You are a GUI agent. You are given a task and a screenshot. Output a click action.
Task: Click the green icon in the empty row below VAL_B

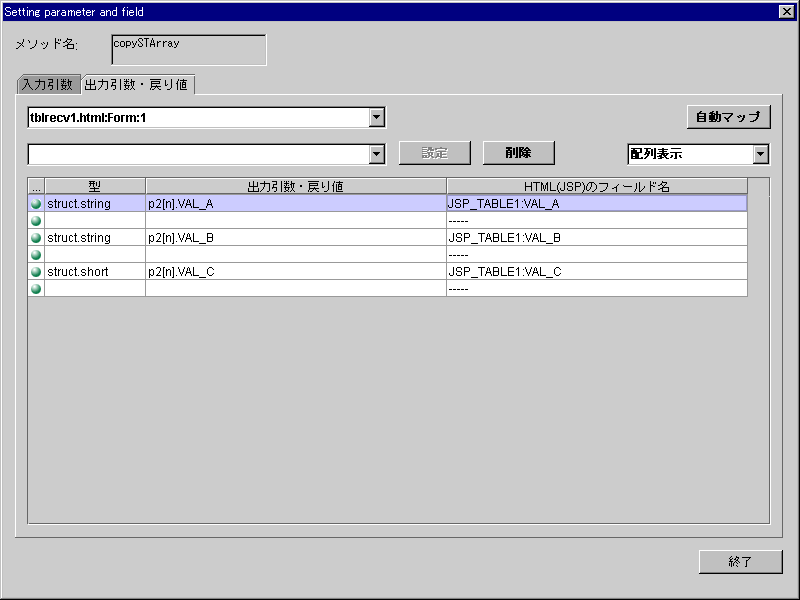(x=36, y=255)
